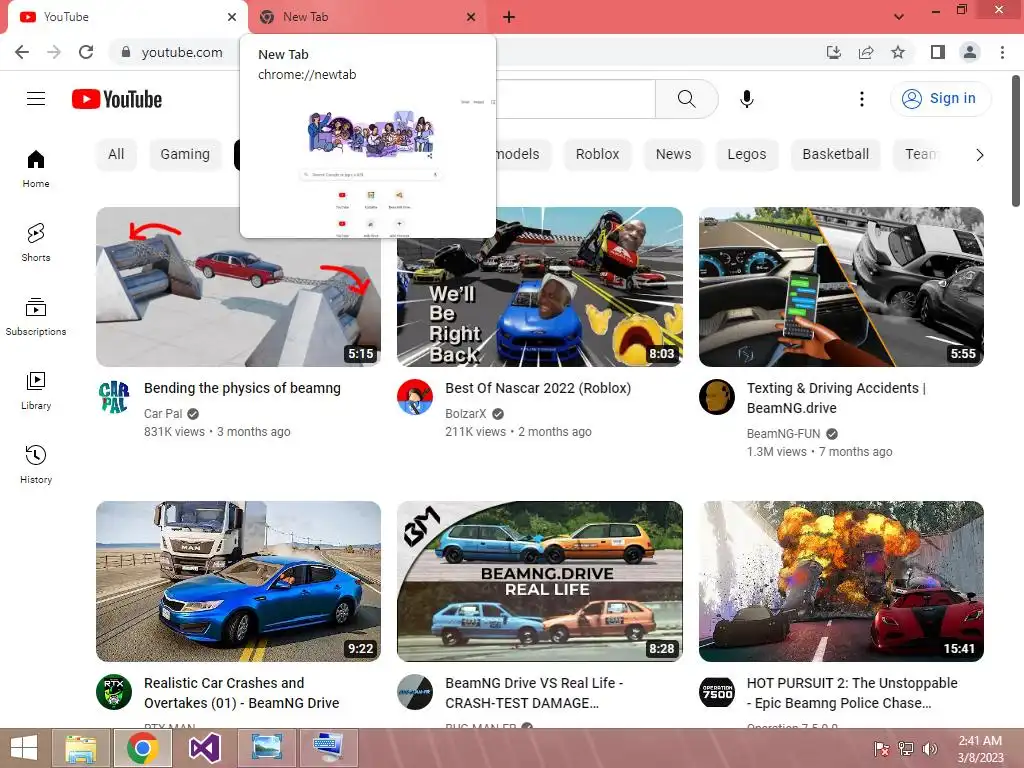Close the New Tab browser tab

click(x=472, y=17)
